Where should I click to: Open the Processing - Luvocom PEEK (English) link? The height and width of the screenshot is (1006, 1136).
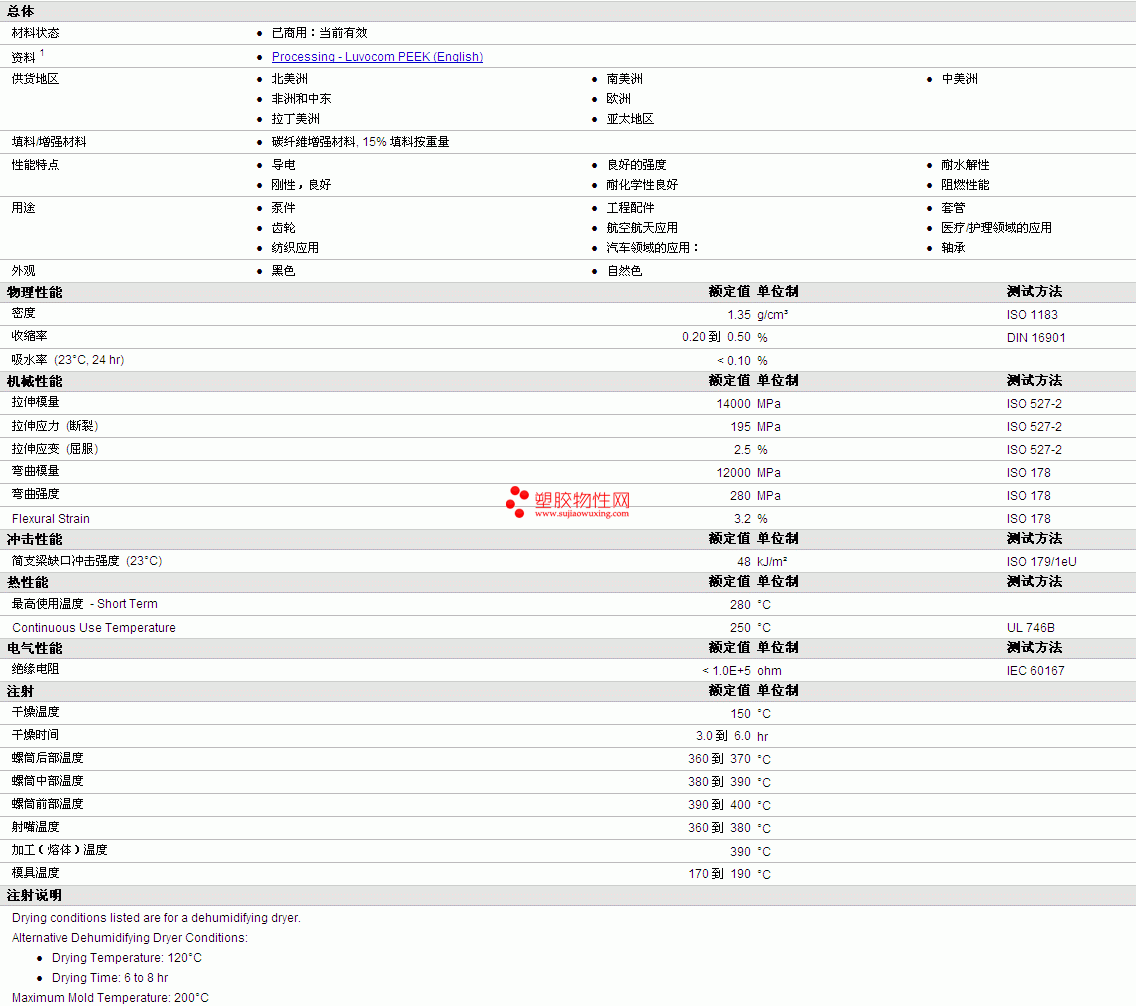[377, 56]
